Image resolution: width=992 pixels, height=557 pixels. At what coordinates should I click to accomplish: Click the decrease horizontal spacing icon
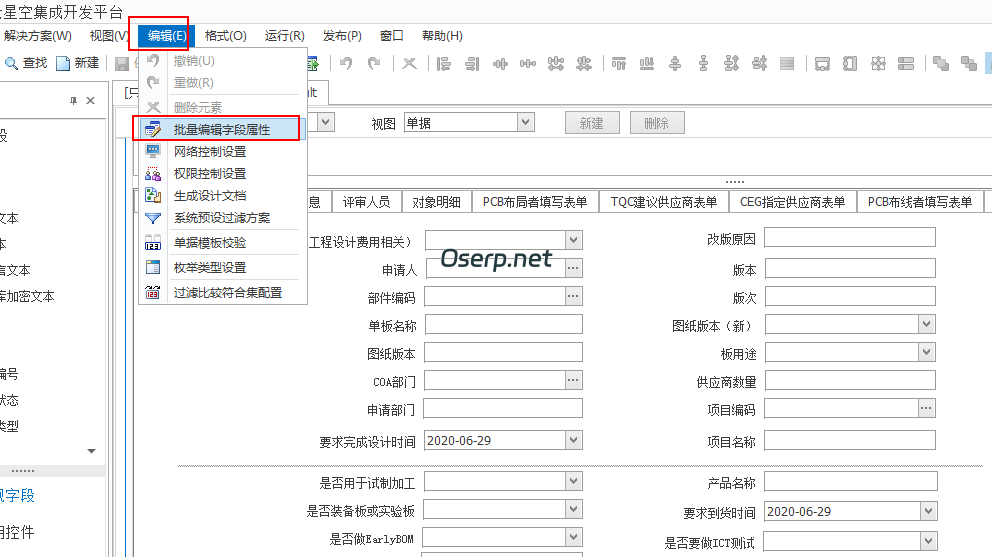pyautogui.click(x=584, y=63)
